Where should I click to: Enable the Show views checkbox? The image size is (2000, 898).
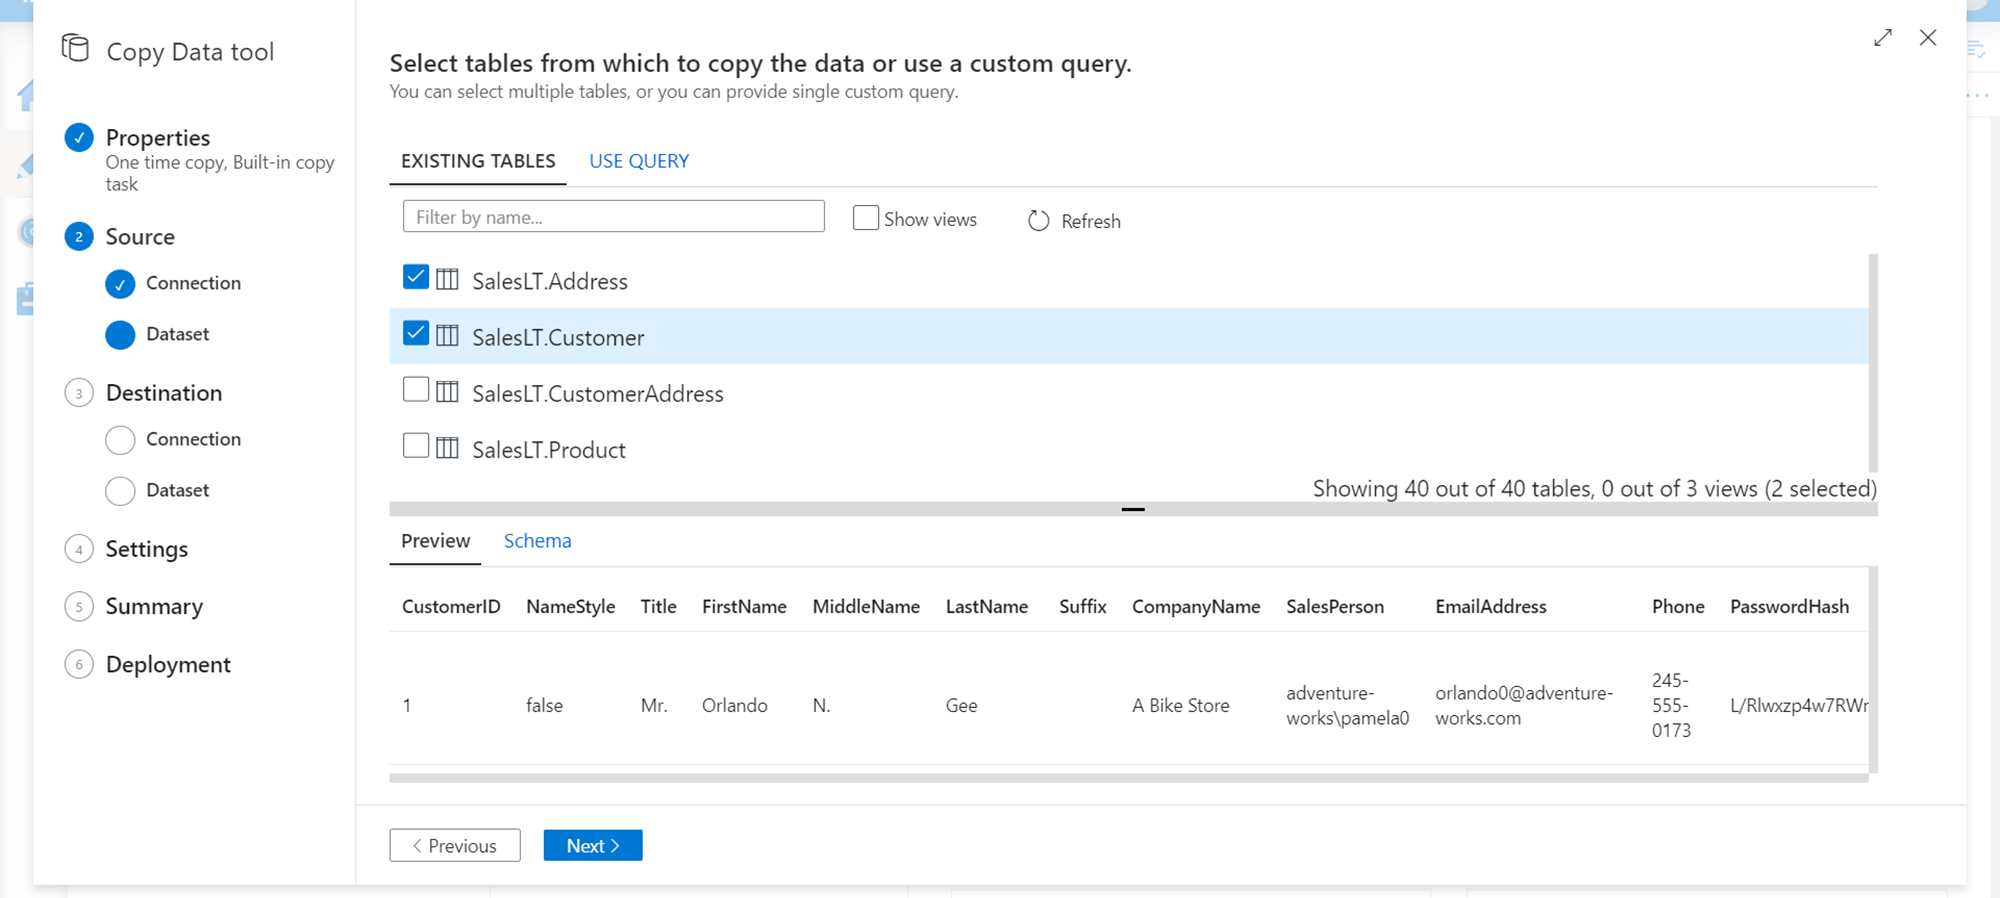[865, 218]
